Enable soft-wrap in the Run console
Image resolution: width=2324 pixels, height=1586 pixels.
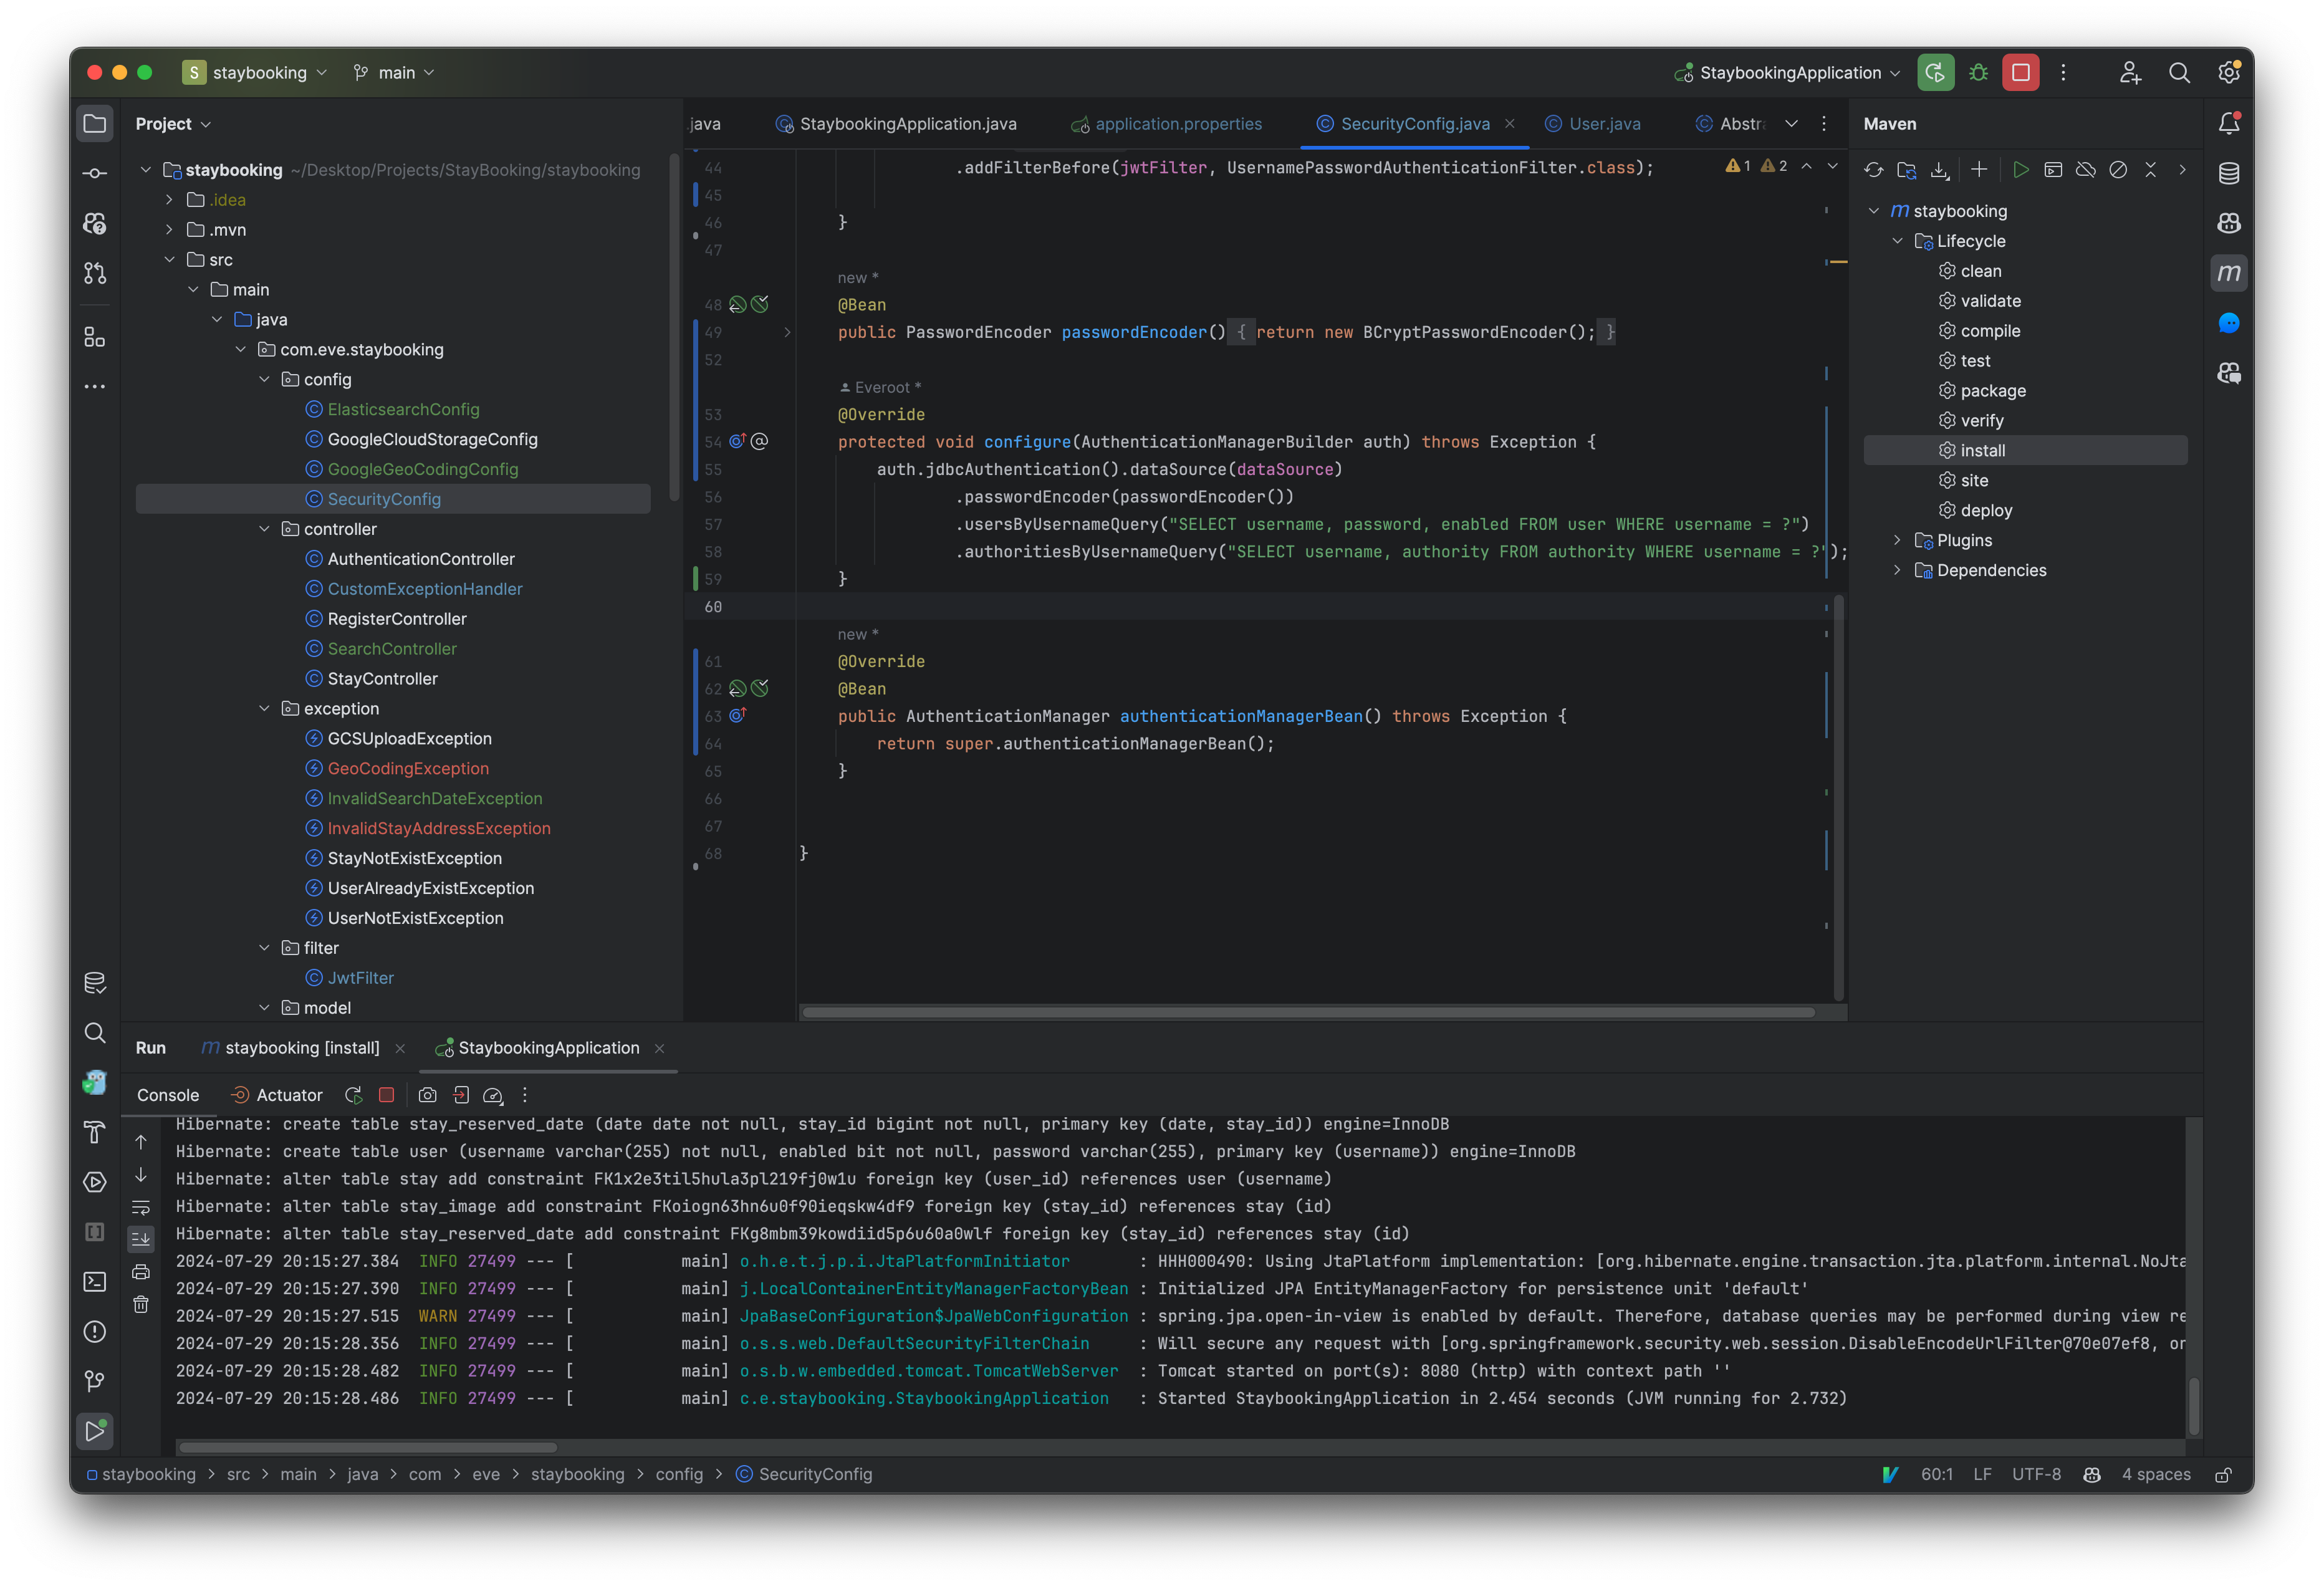point(141,1207)
